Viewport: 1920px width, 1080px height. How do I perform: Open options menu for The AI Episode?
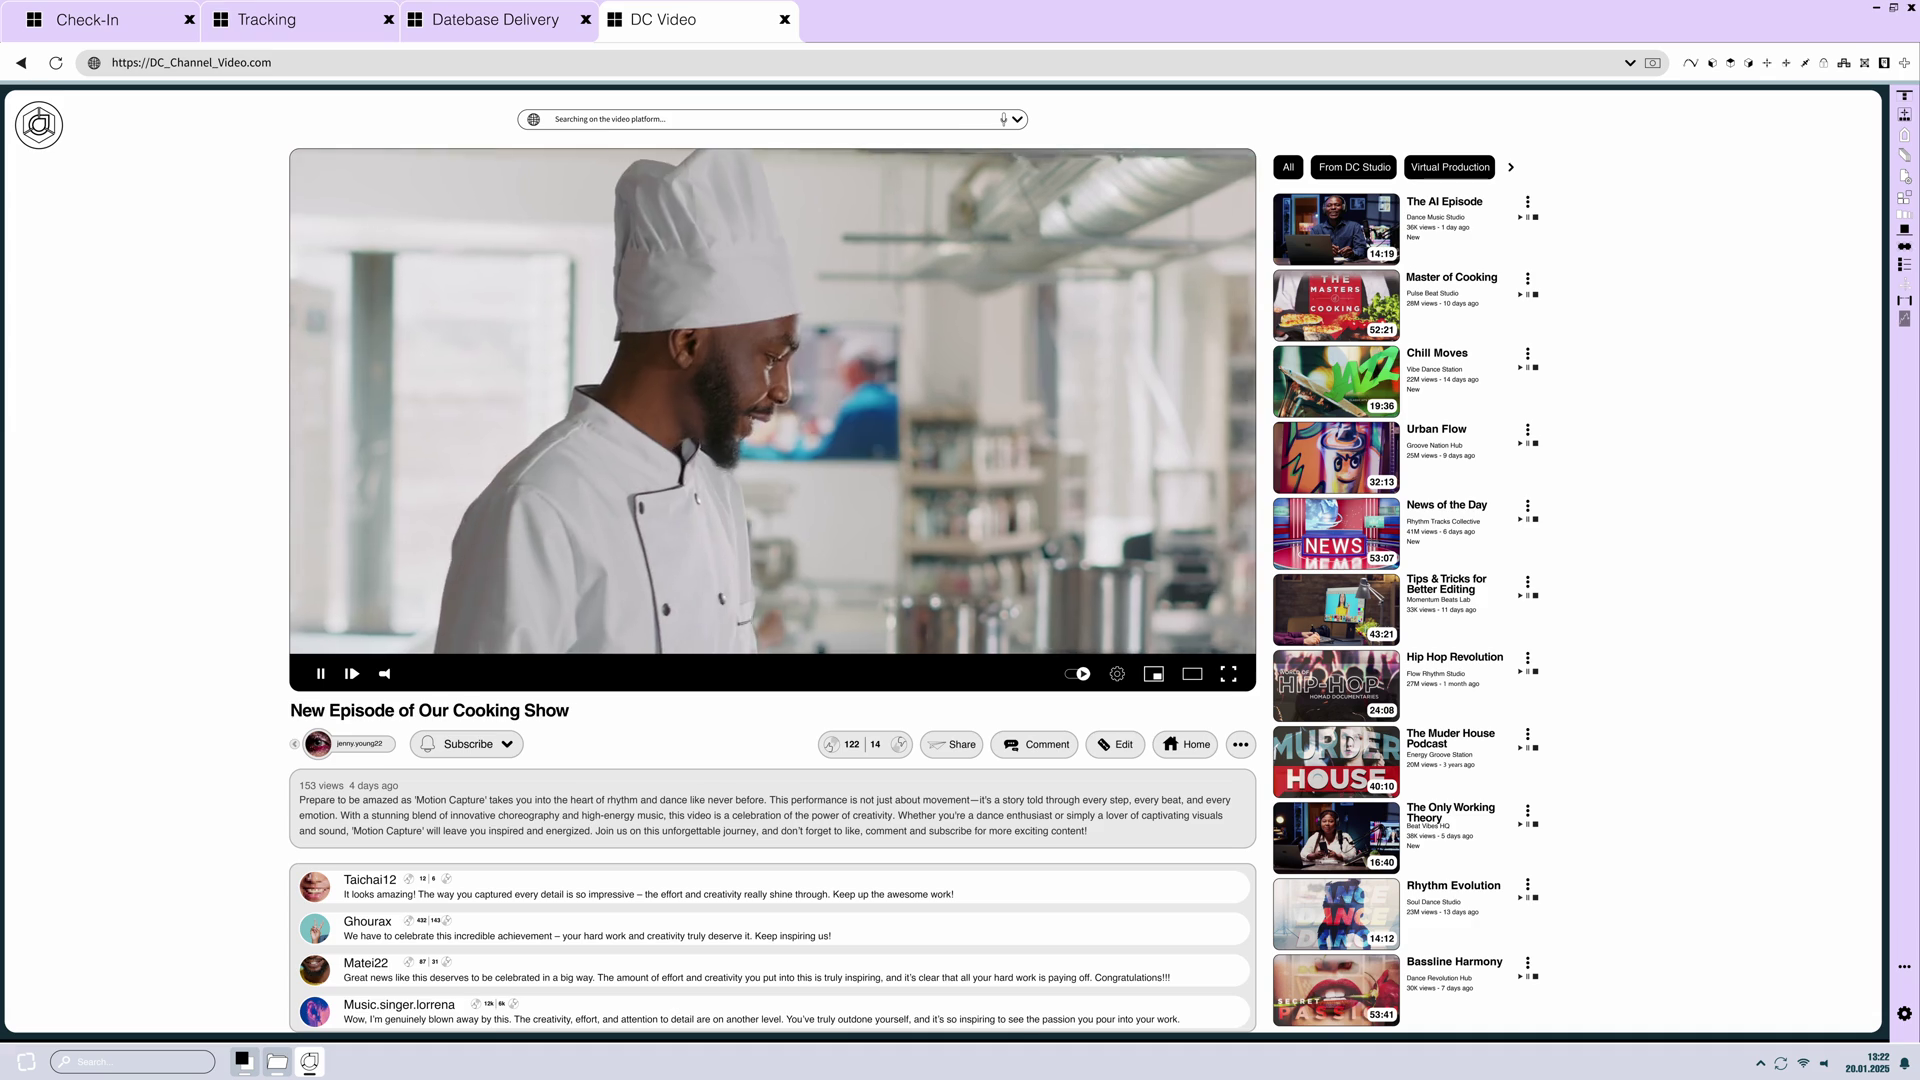(x=1527, y=202)
